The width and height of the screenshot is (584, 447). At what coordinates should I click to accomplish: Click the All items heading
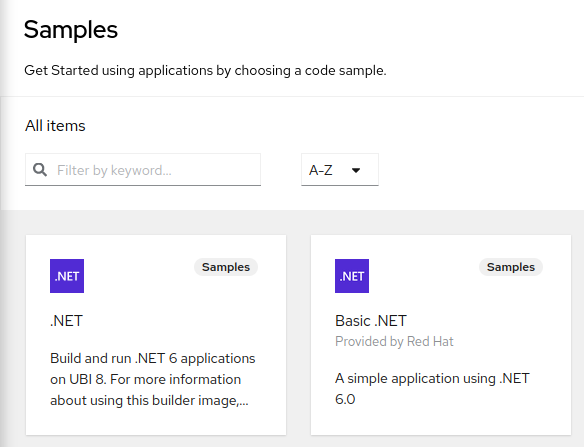pyautogui.click(x=55, y=126)
